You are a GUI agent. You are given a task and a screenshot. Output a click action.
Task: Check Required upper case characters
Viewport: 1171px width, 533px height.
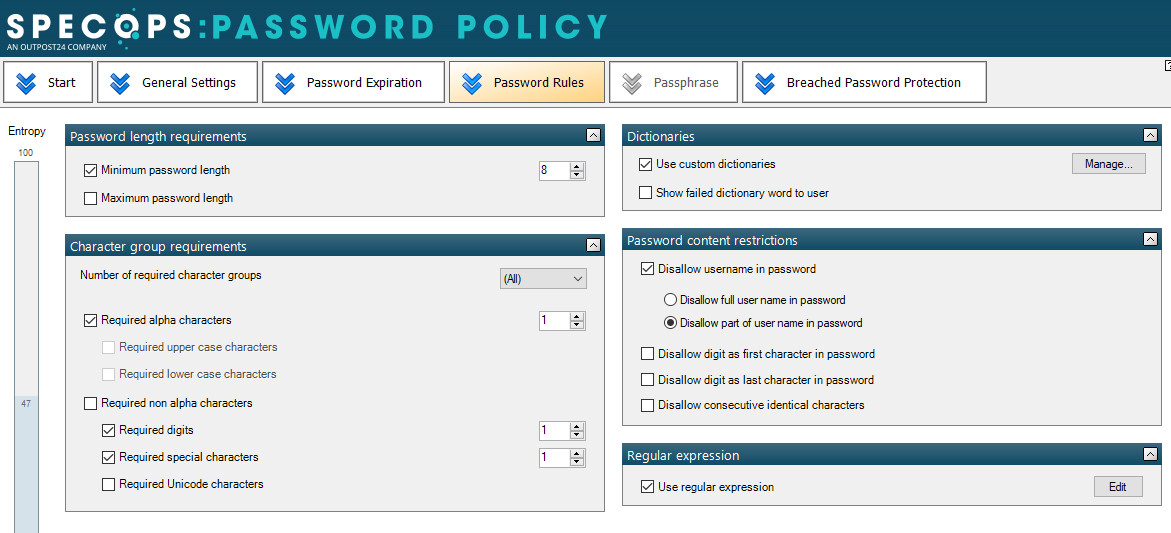pyautogui.click(x=108, y=347)
